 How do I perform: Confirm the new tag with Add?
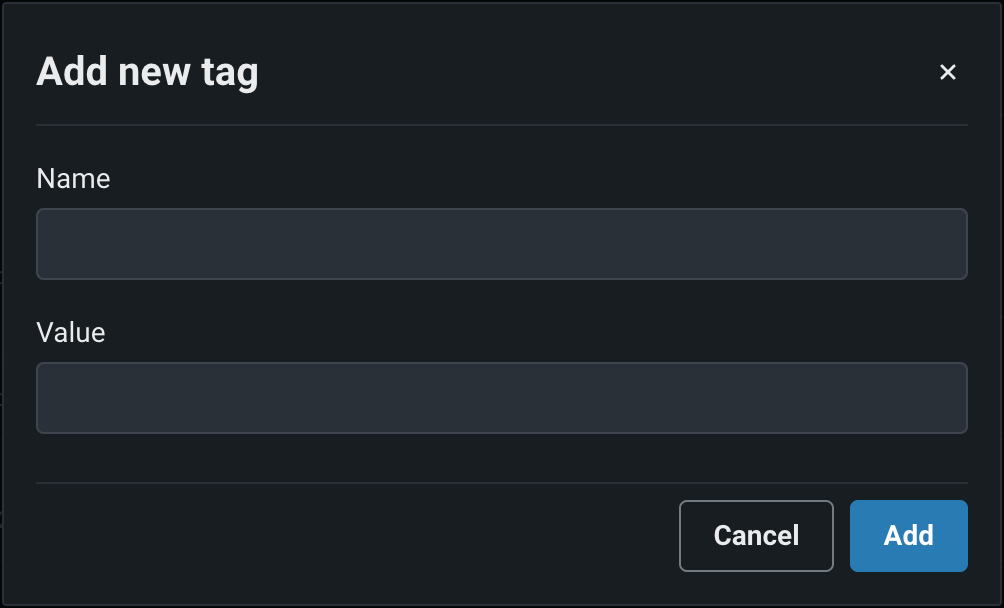pyautogui.click(x=908, y=536)
